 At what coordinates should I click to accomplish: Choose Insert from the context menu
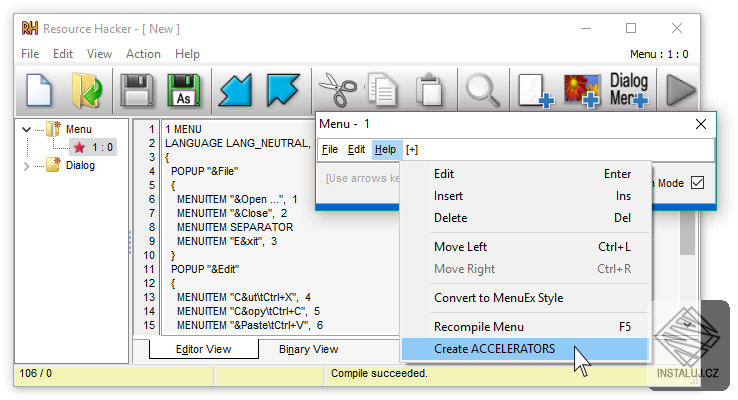coord(525,196)
